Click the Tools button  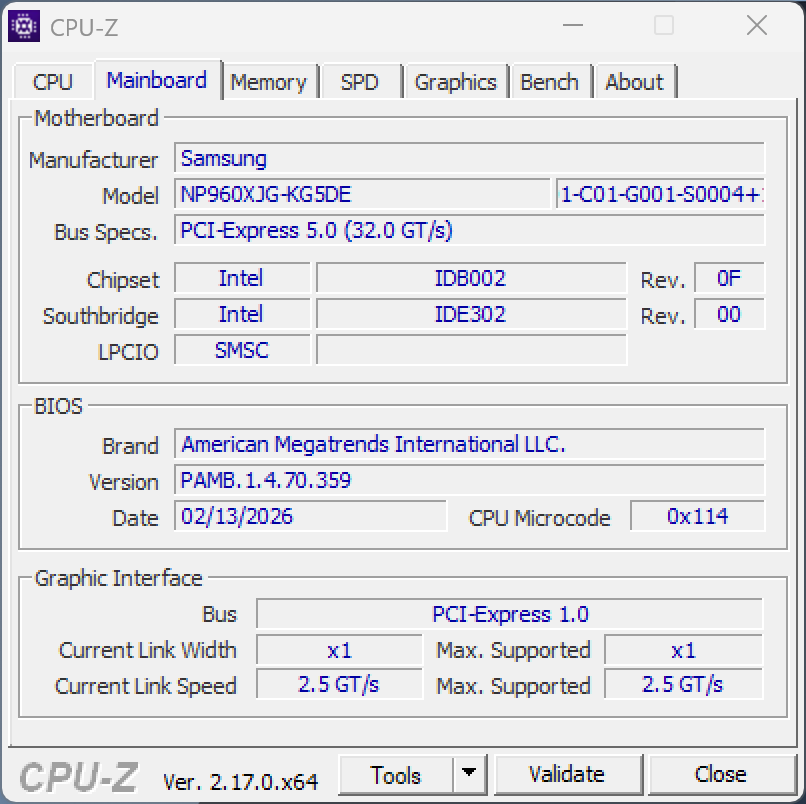[x=396, y=775]
